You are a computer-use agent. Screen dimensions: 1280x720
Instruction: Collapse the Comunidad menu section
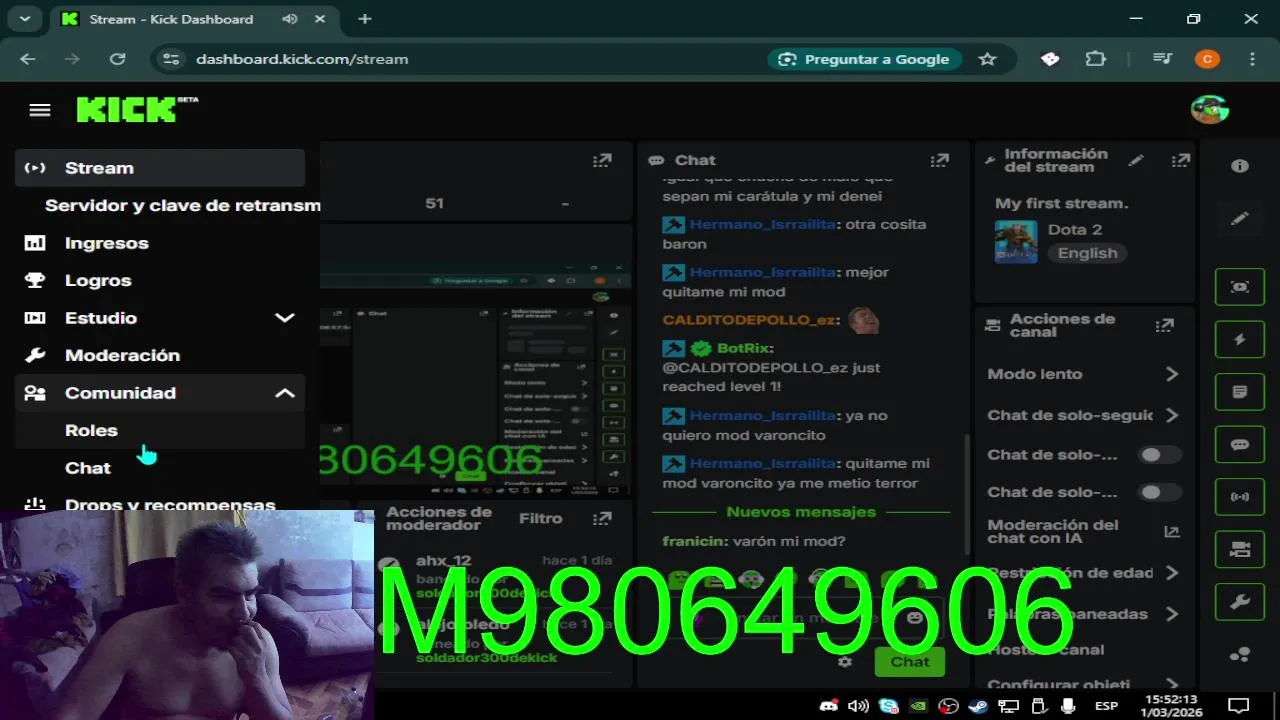click(x=285, y=393)
